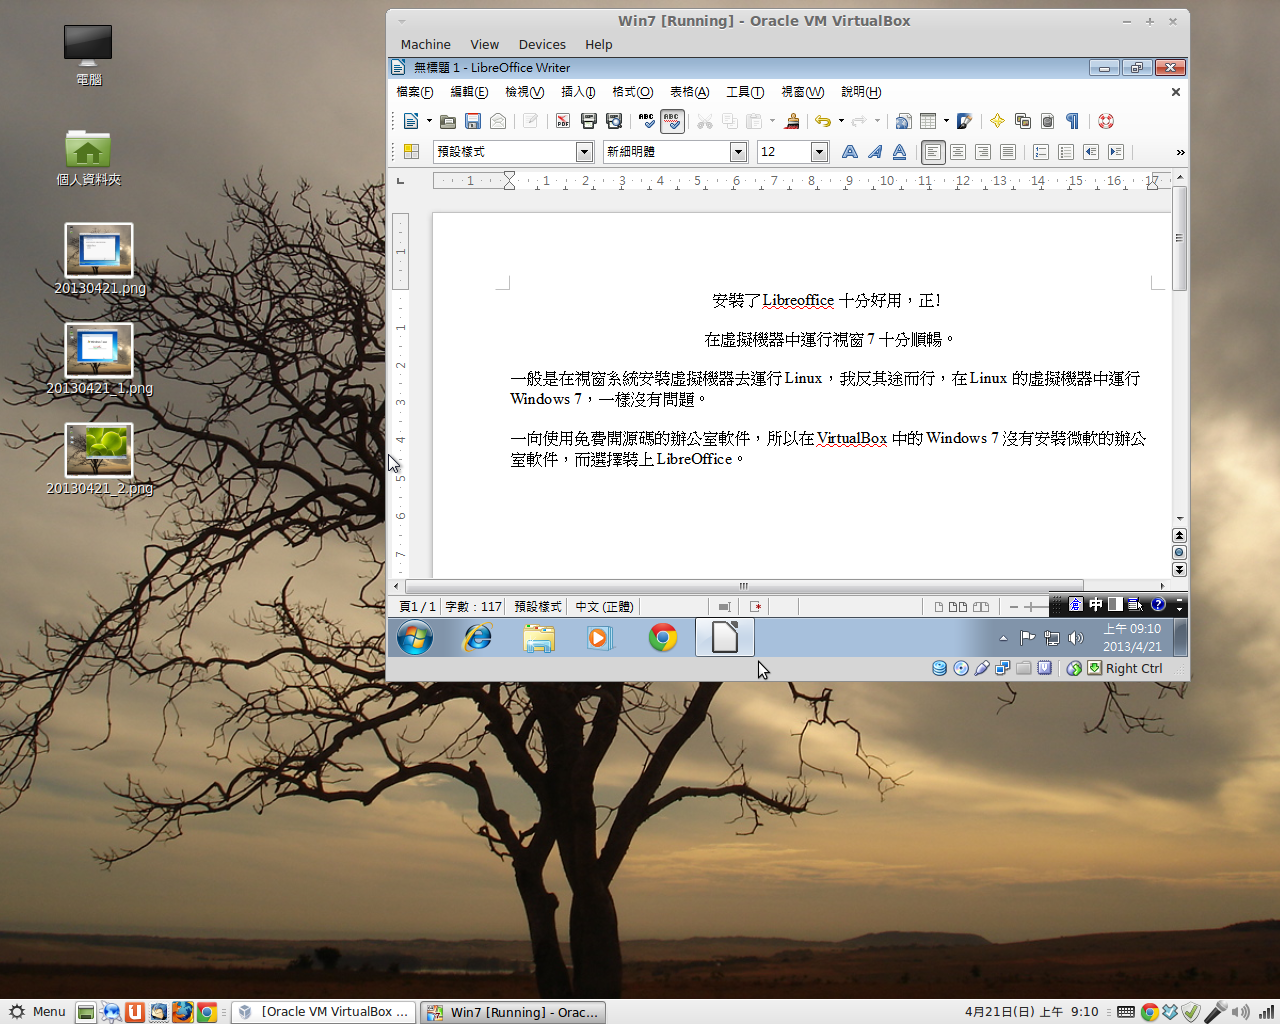Open the Gallery icon

coord(1023,121)
